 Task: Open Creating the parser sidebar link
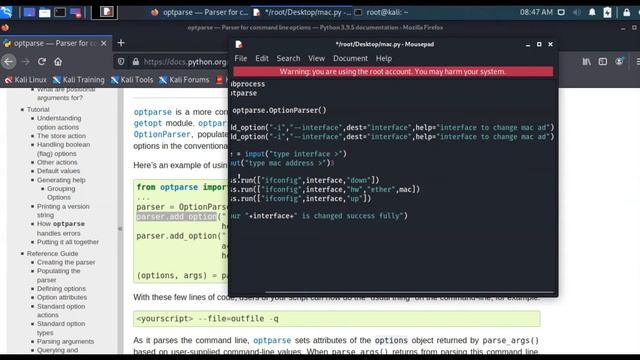[66, 262]
